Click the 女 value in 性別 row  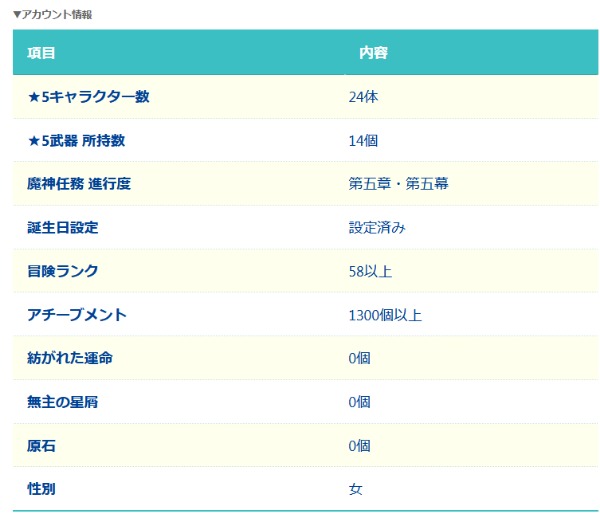point(355,489)
